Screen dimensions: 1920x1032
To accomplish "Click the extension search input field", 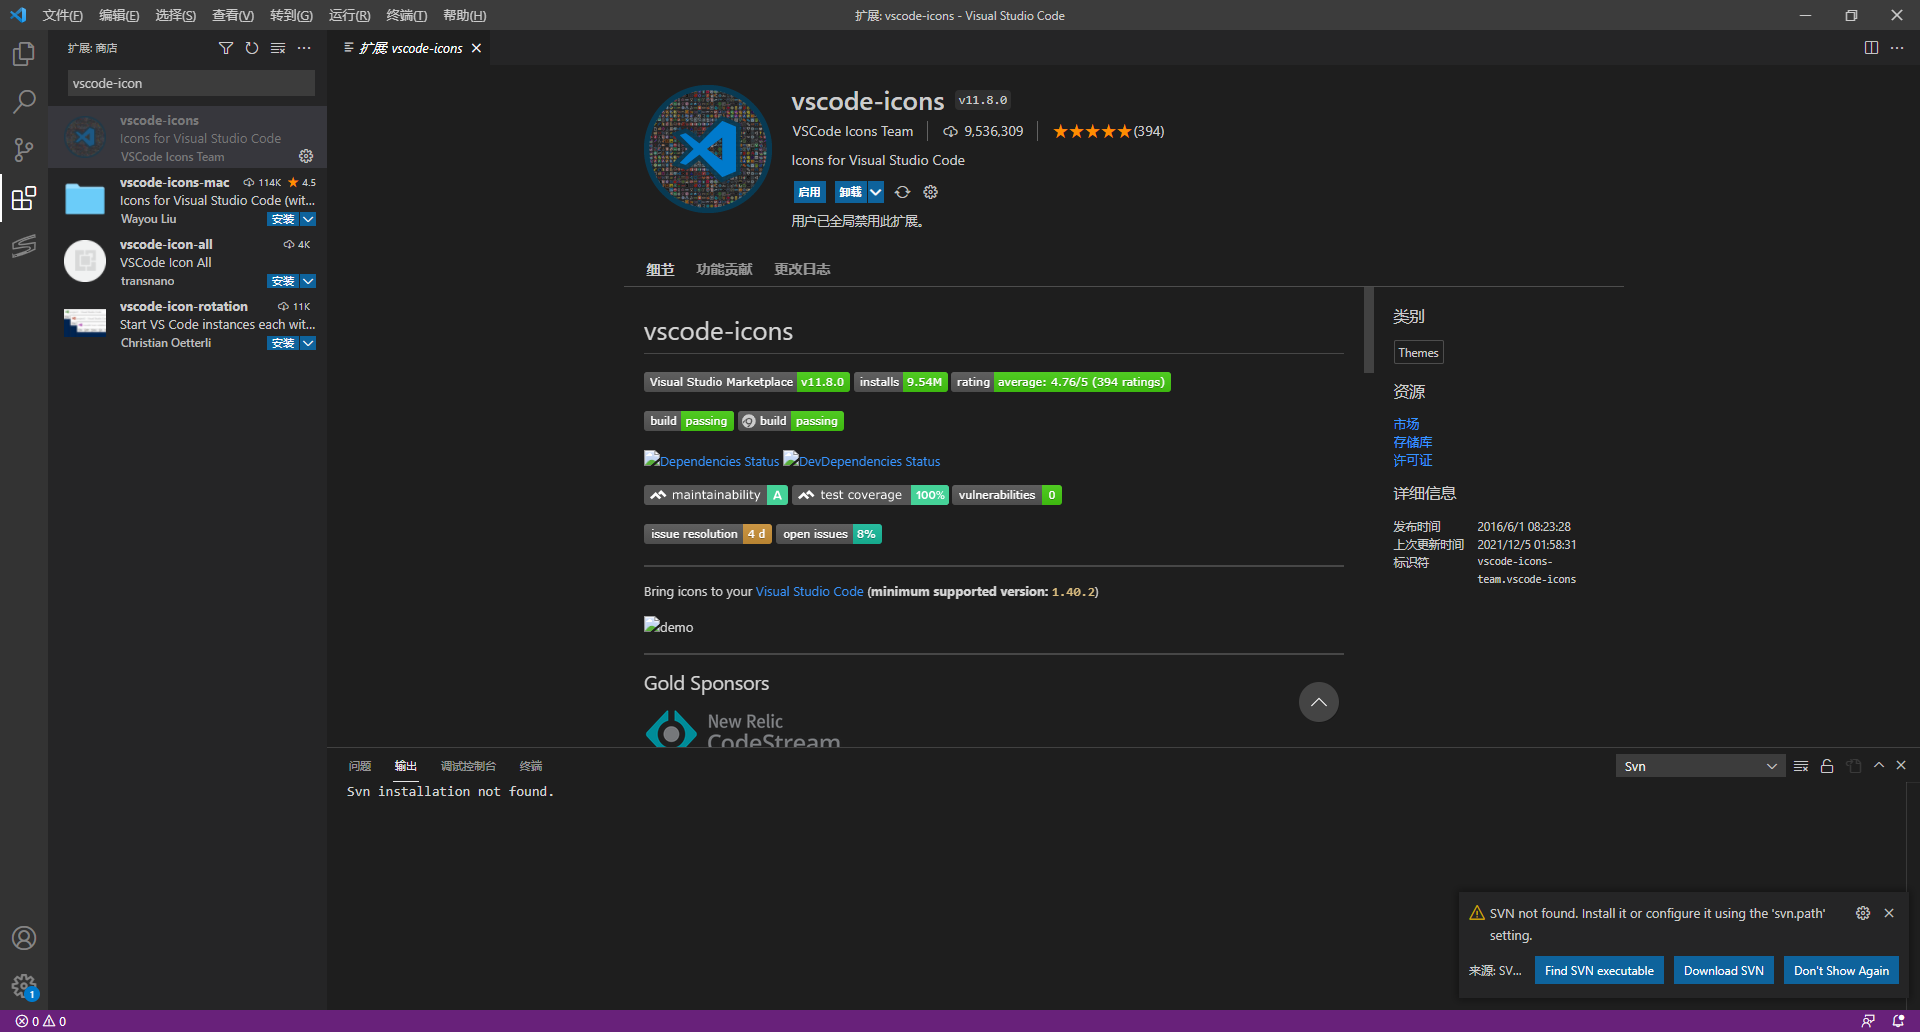I will click(191, 83).
